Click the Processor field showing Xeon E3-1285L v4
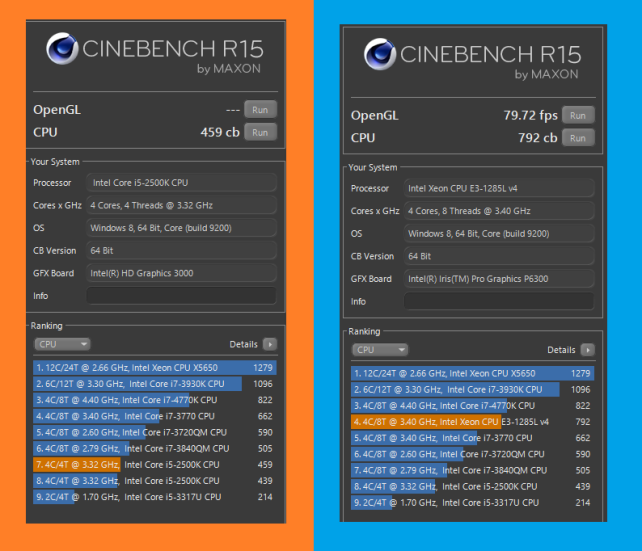642x551 pixels. 498,188
